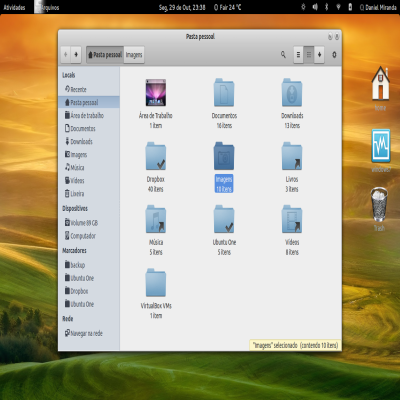400x400 pixels.
Task: Expand the view options down-arrow dropdown
Action: tap(319, 55)
